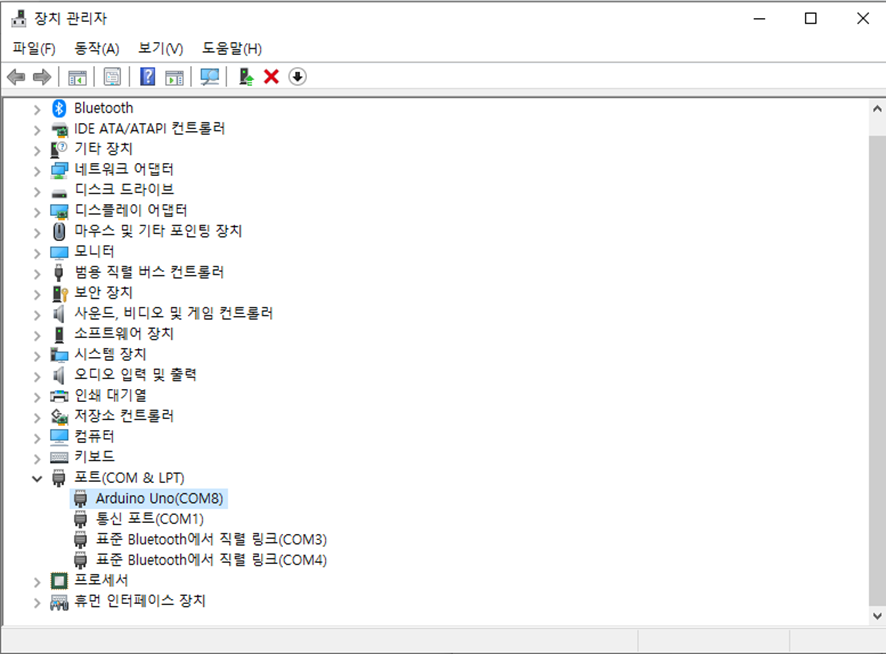Open the 보기(V) menu

pos(160,49)
